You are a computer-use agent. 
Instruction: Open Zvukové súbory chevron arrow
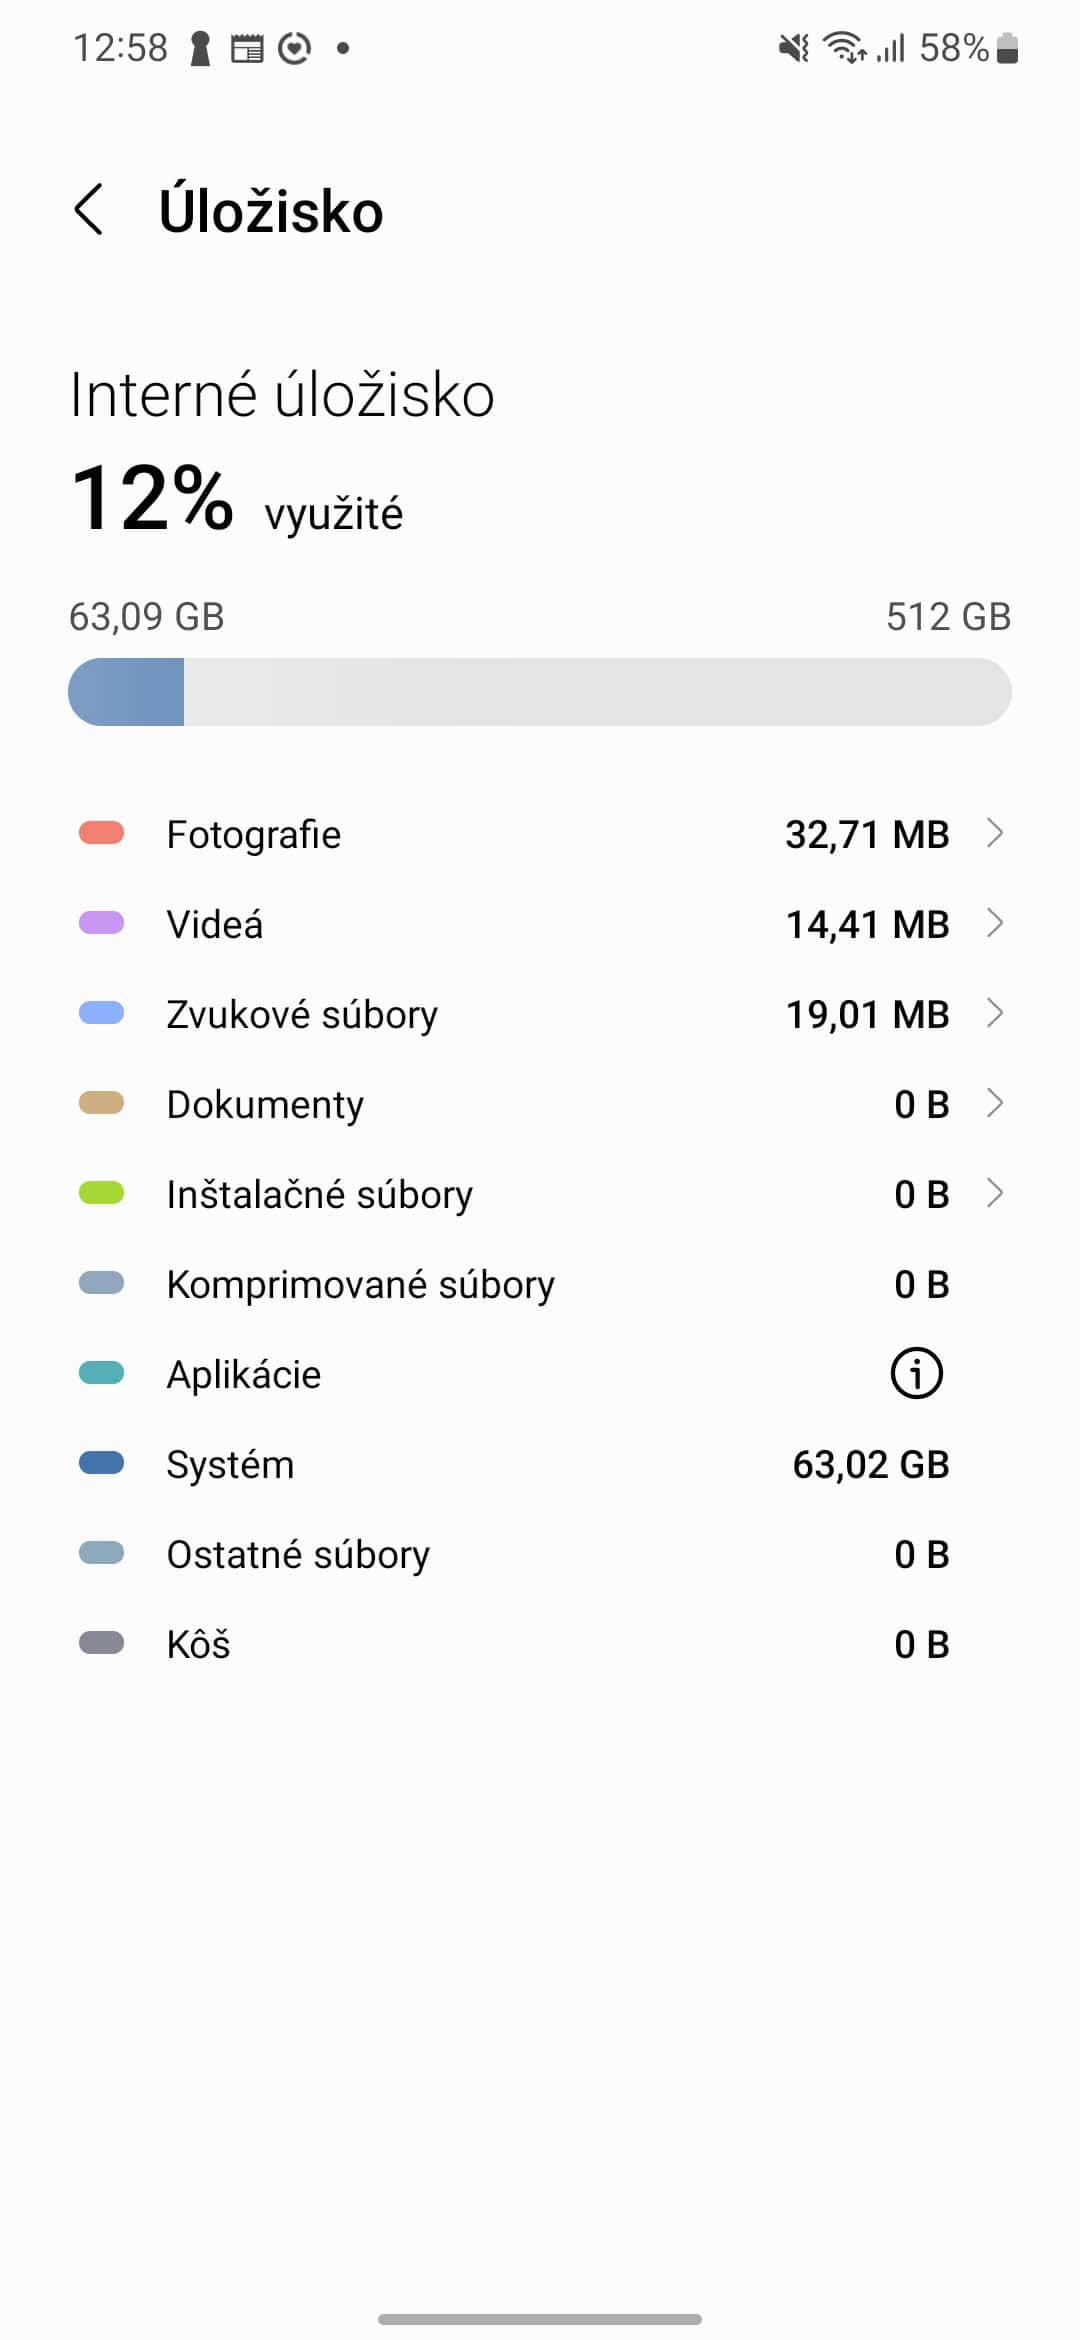[994, 1013]
